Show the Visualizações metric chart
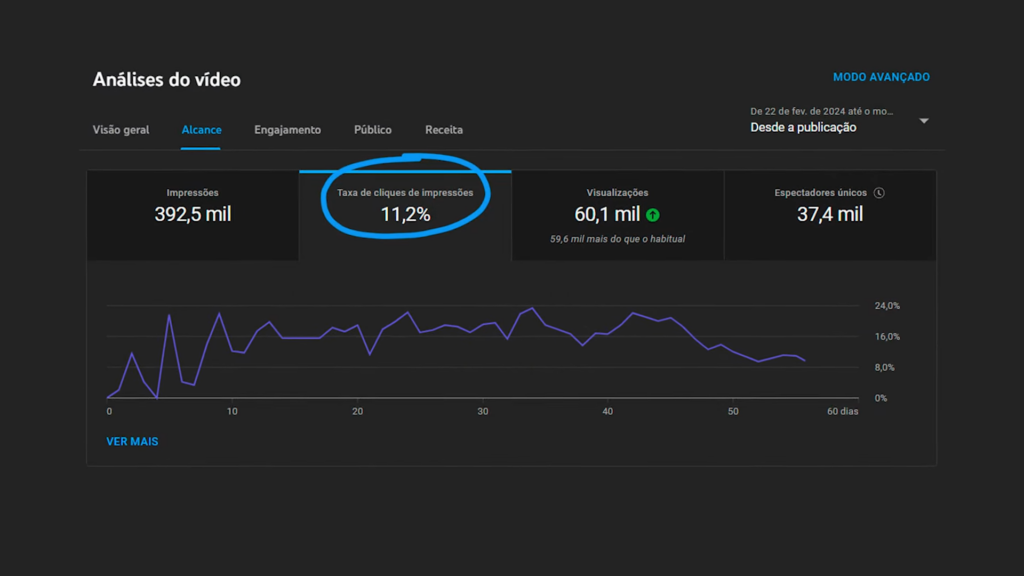Viewport: 1024px width, 576px height. click(617, 205)
